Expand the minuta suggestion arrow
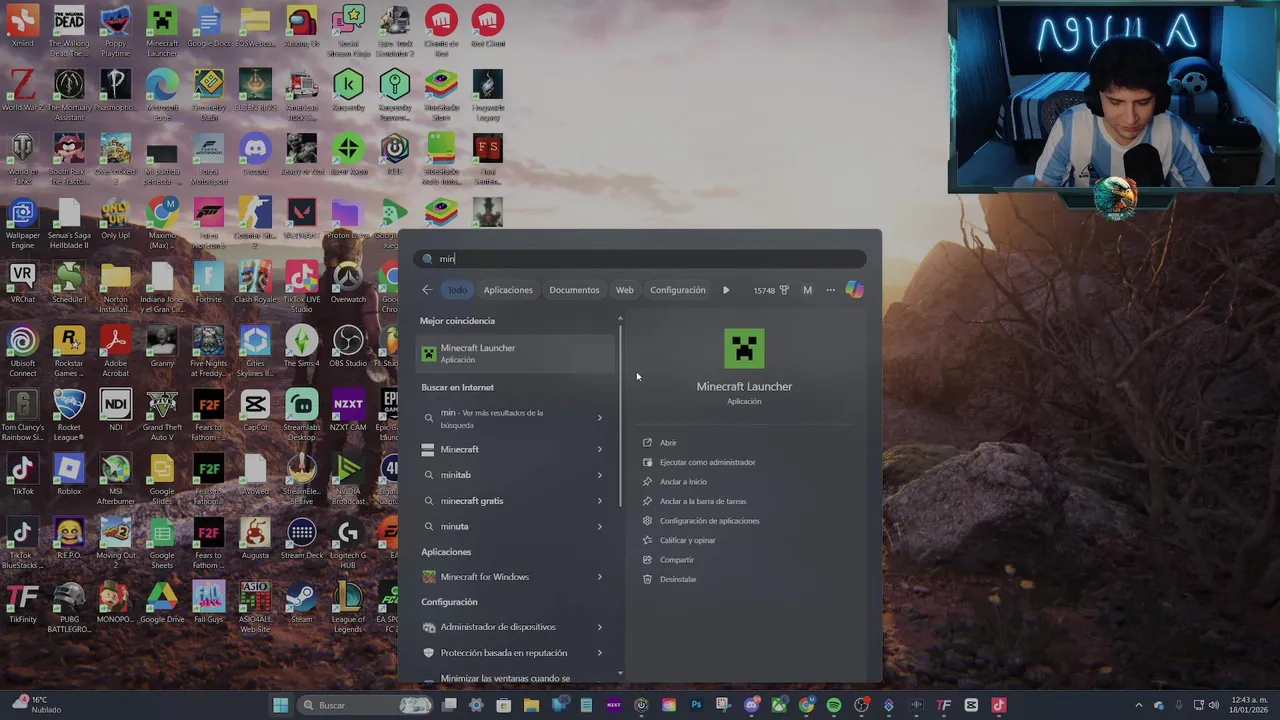The height and width of the screenshot is (720, 1280). (x=600, y=527)
